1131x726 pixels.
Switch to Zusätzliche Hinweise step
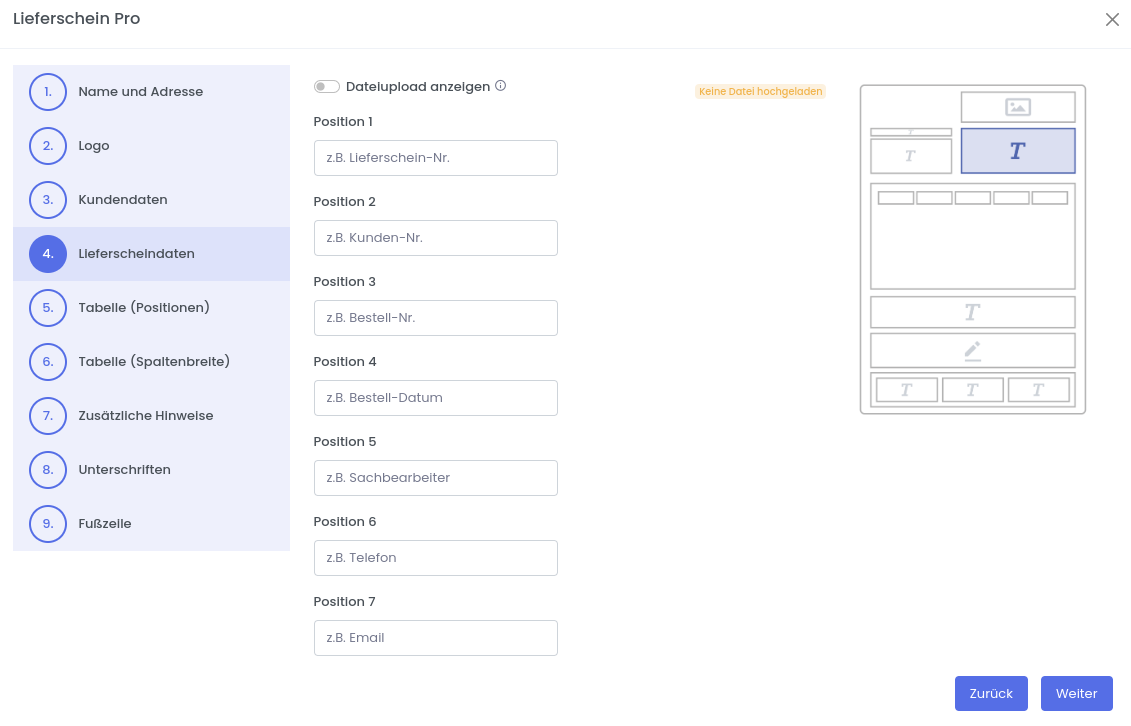click(x=146, y=416)
